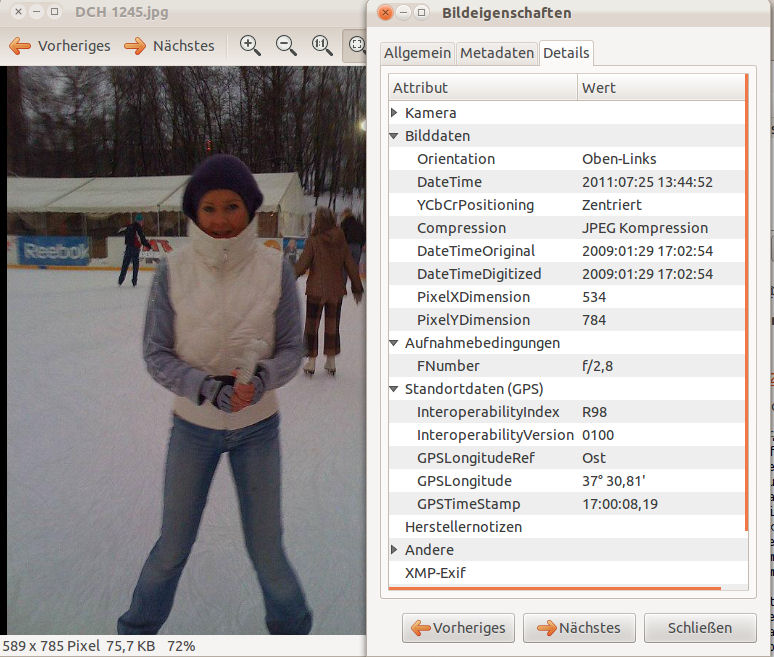Maximize the Bildeigenschaften dialog
This screenshot has height=657, width=774.
point(421,12)
